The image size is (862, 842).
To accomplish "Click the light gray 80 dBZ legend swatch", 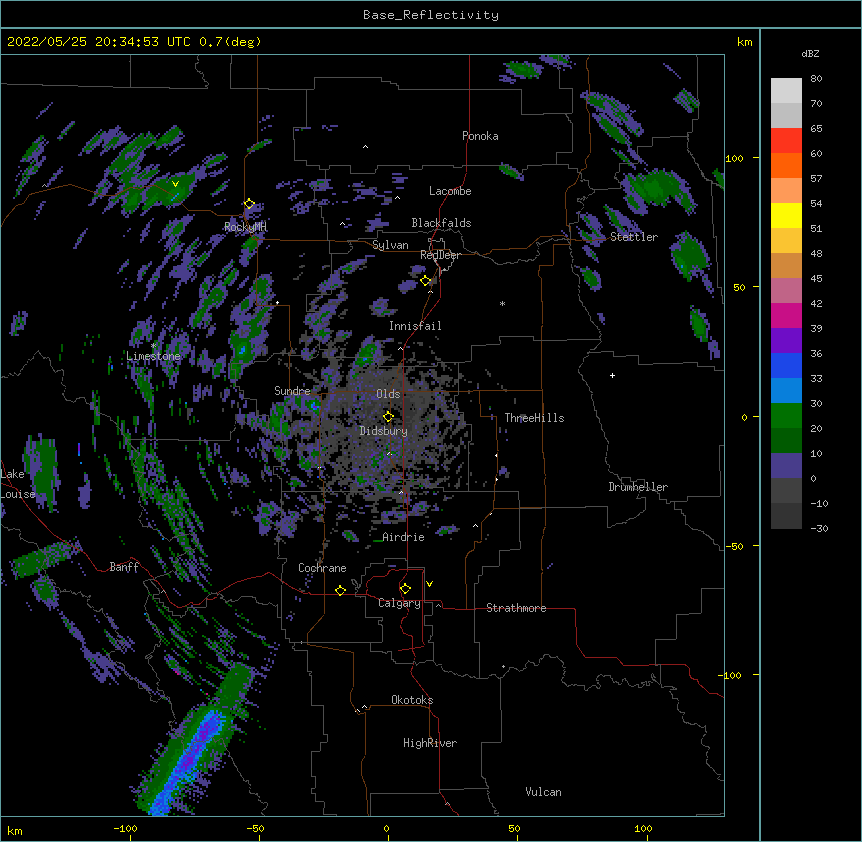I will tap(786, 91).
